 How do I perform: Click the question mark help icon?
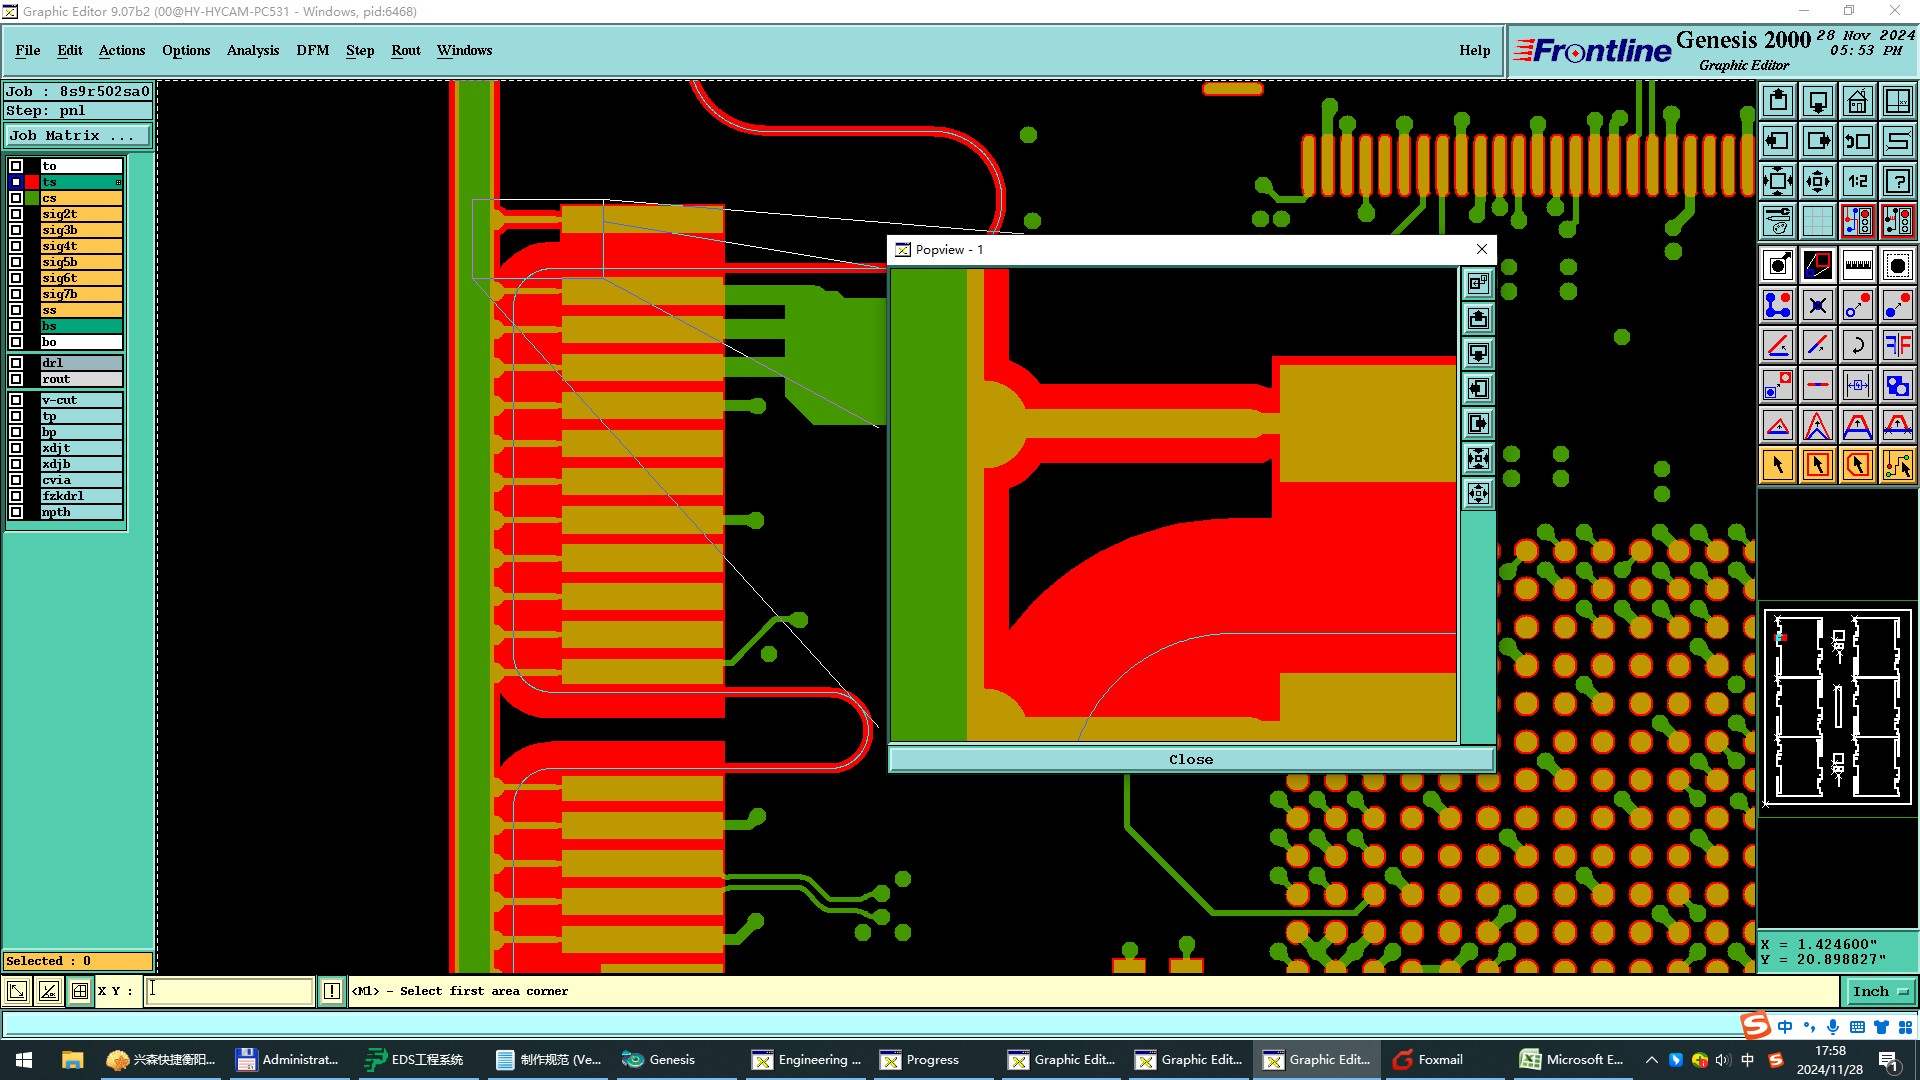1897,181
